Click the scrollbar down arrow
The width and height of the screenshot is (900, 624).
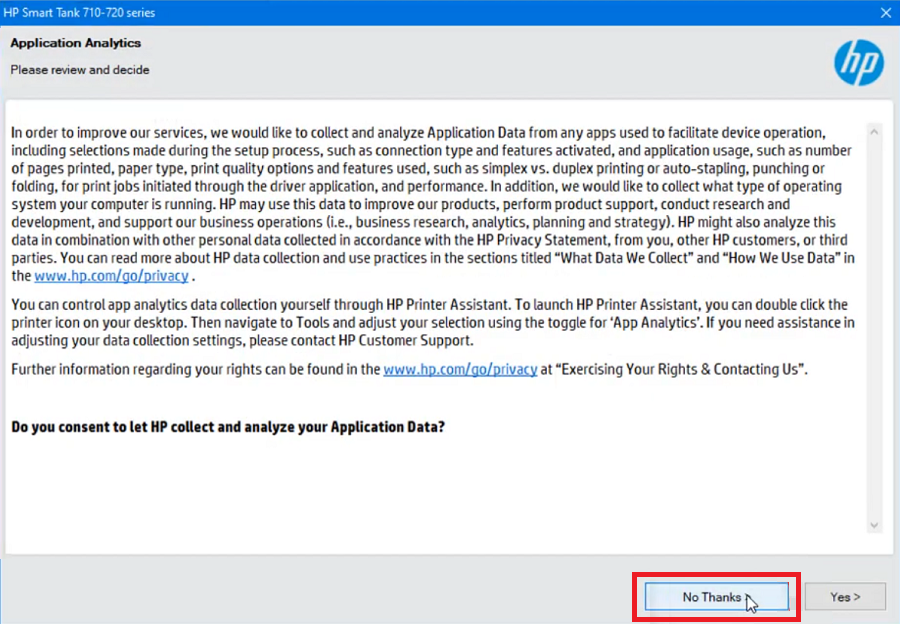click(x=874, y=525)
